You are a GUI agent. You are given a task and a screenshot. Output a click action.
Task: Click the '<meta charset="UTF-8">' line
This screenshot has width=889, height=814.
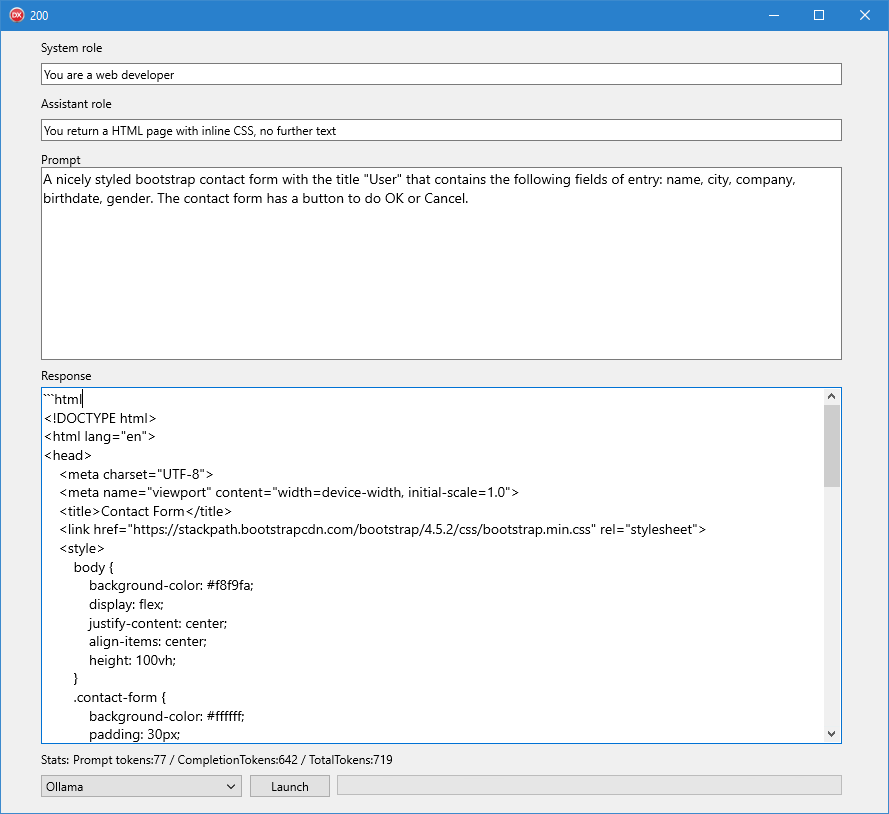click(136, 474)
